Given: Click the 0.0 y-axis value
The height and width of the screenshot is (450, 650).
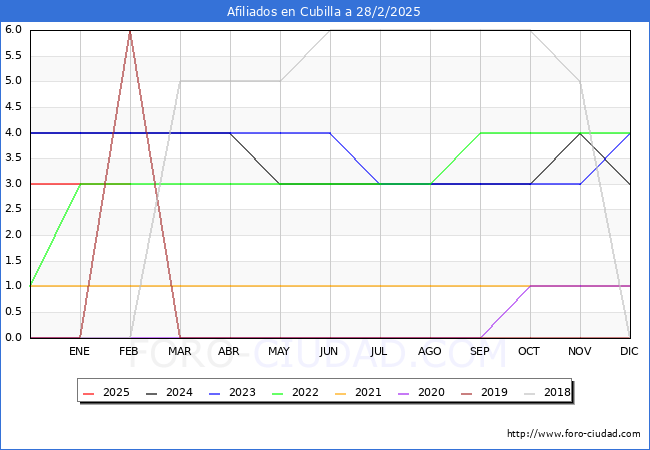Looking at the screenshot, I should [13, 338].
